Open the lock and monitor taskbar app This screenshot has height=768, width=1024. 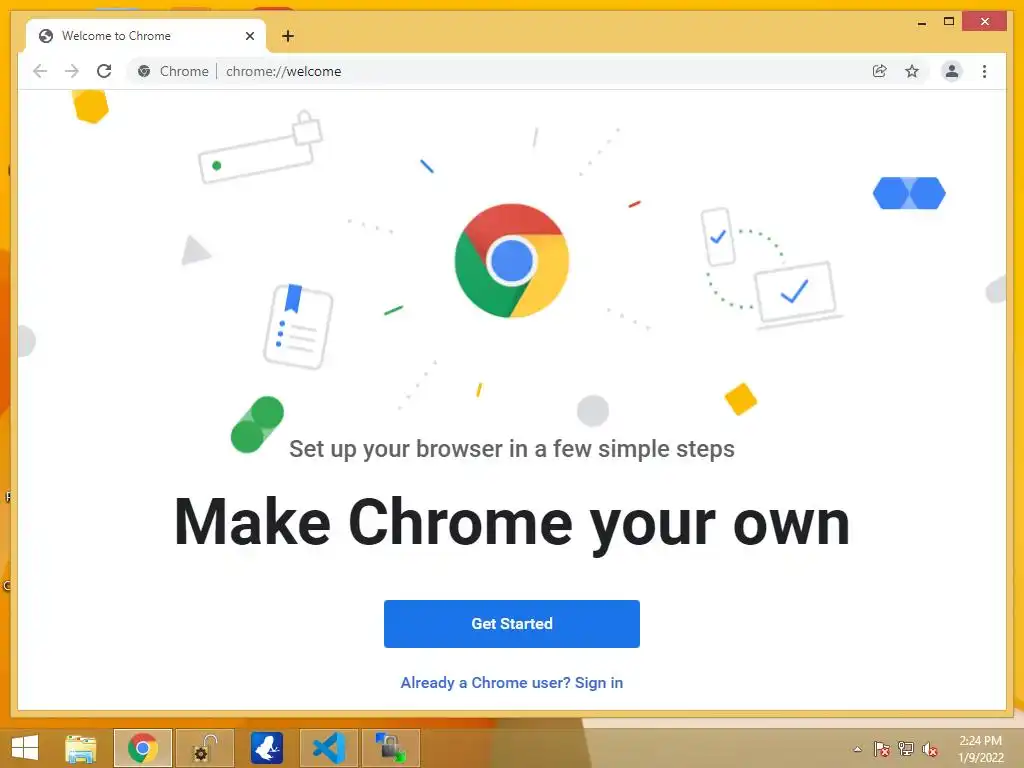point(391,748)
